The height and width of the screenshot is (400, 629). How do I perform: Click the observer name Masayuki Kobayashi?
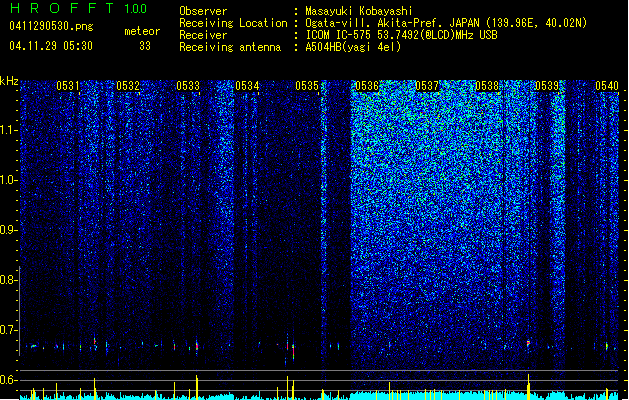pos(359,11)
